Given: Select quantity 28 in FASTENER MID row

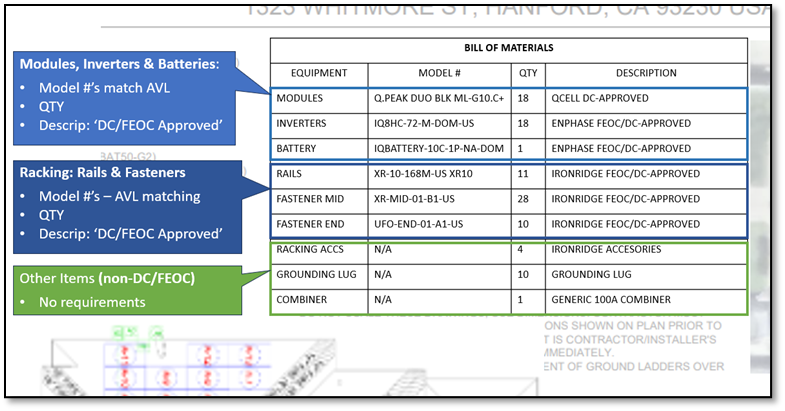Looking at the screenshot, I should pyautogui.click(x=523, y=199).
